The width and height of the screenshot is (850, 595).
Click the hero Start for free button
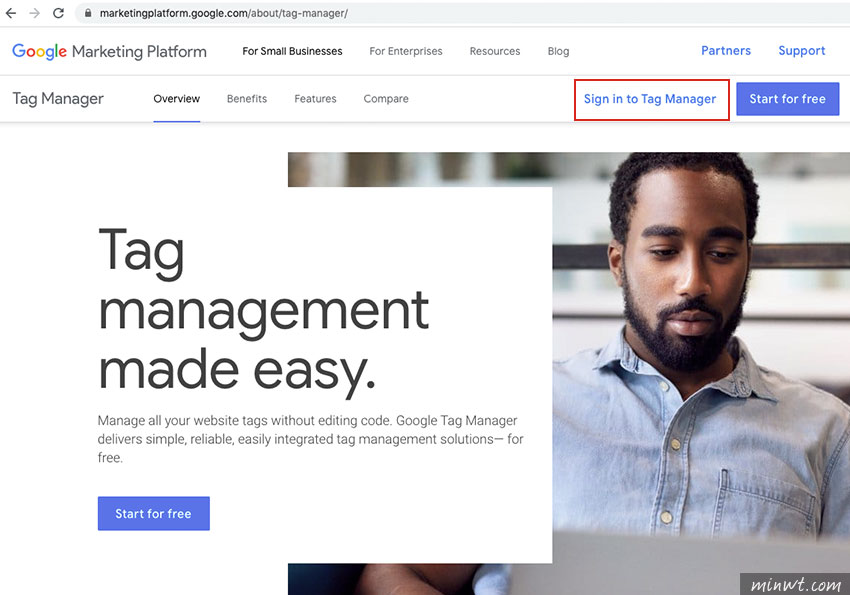coord(153,513)
